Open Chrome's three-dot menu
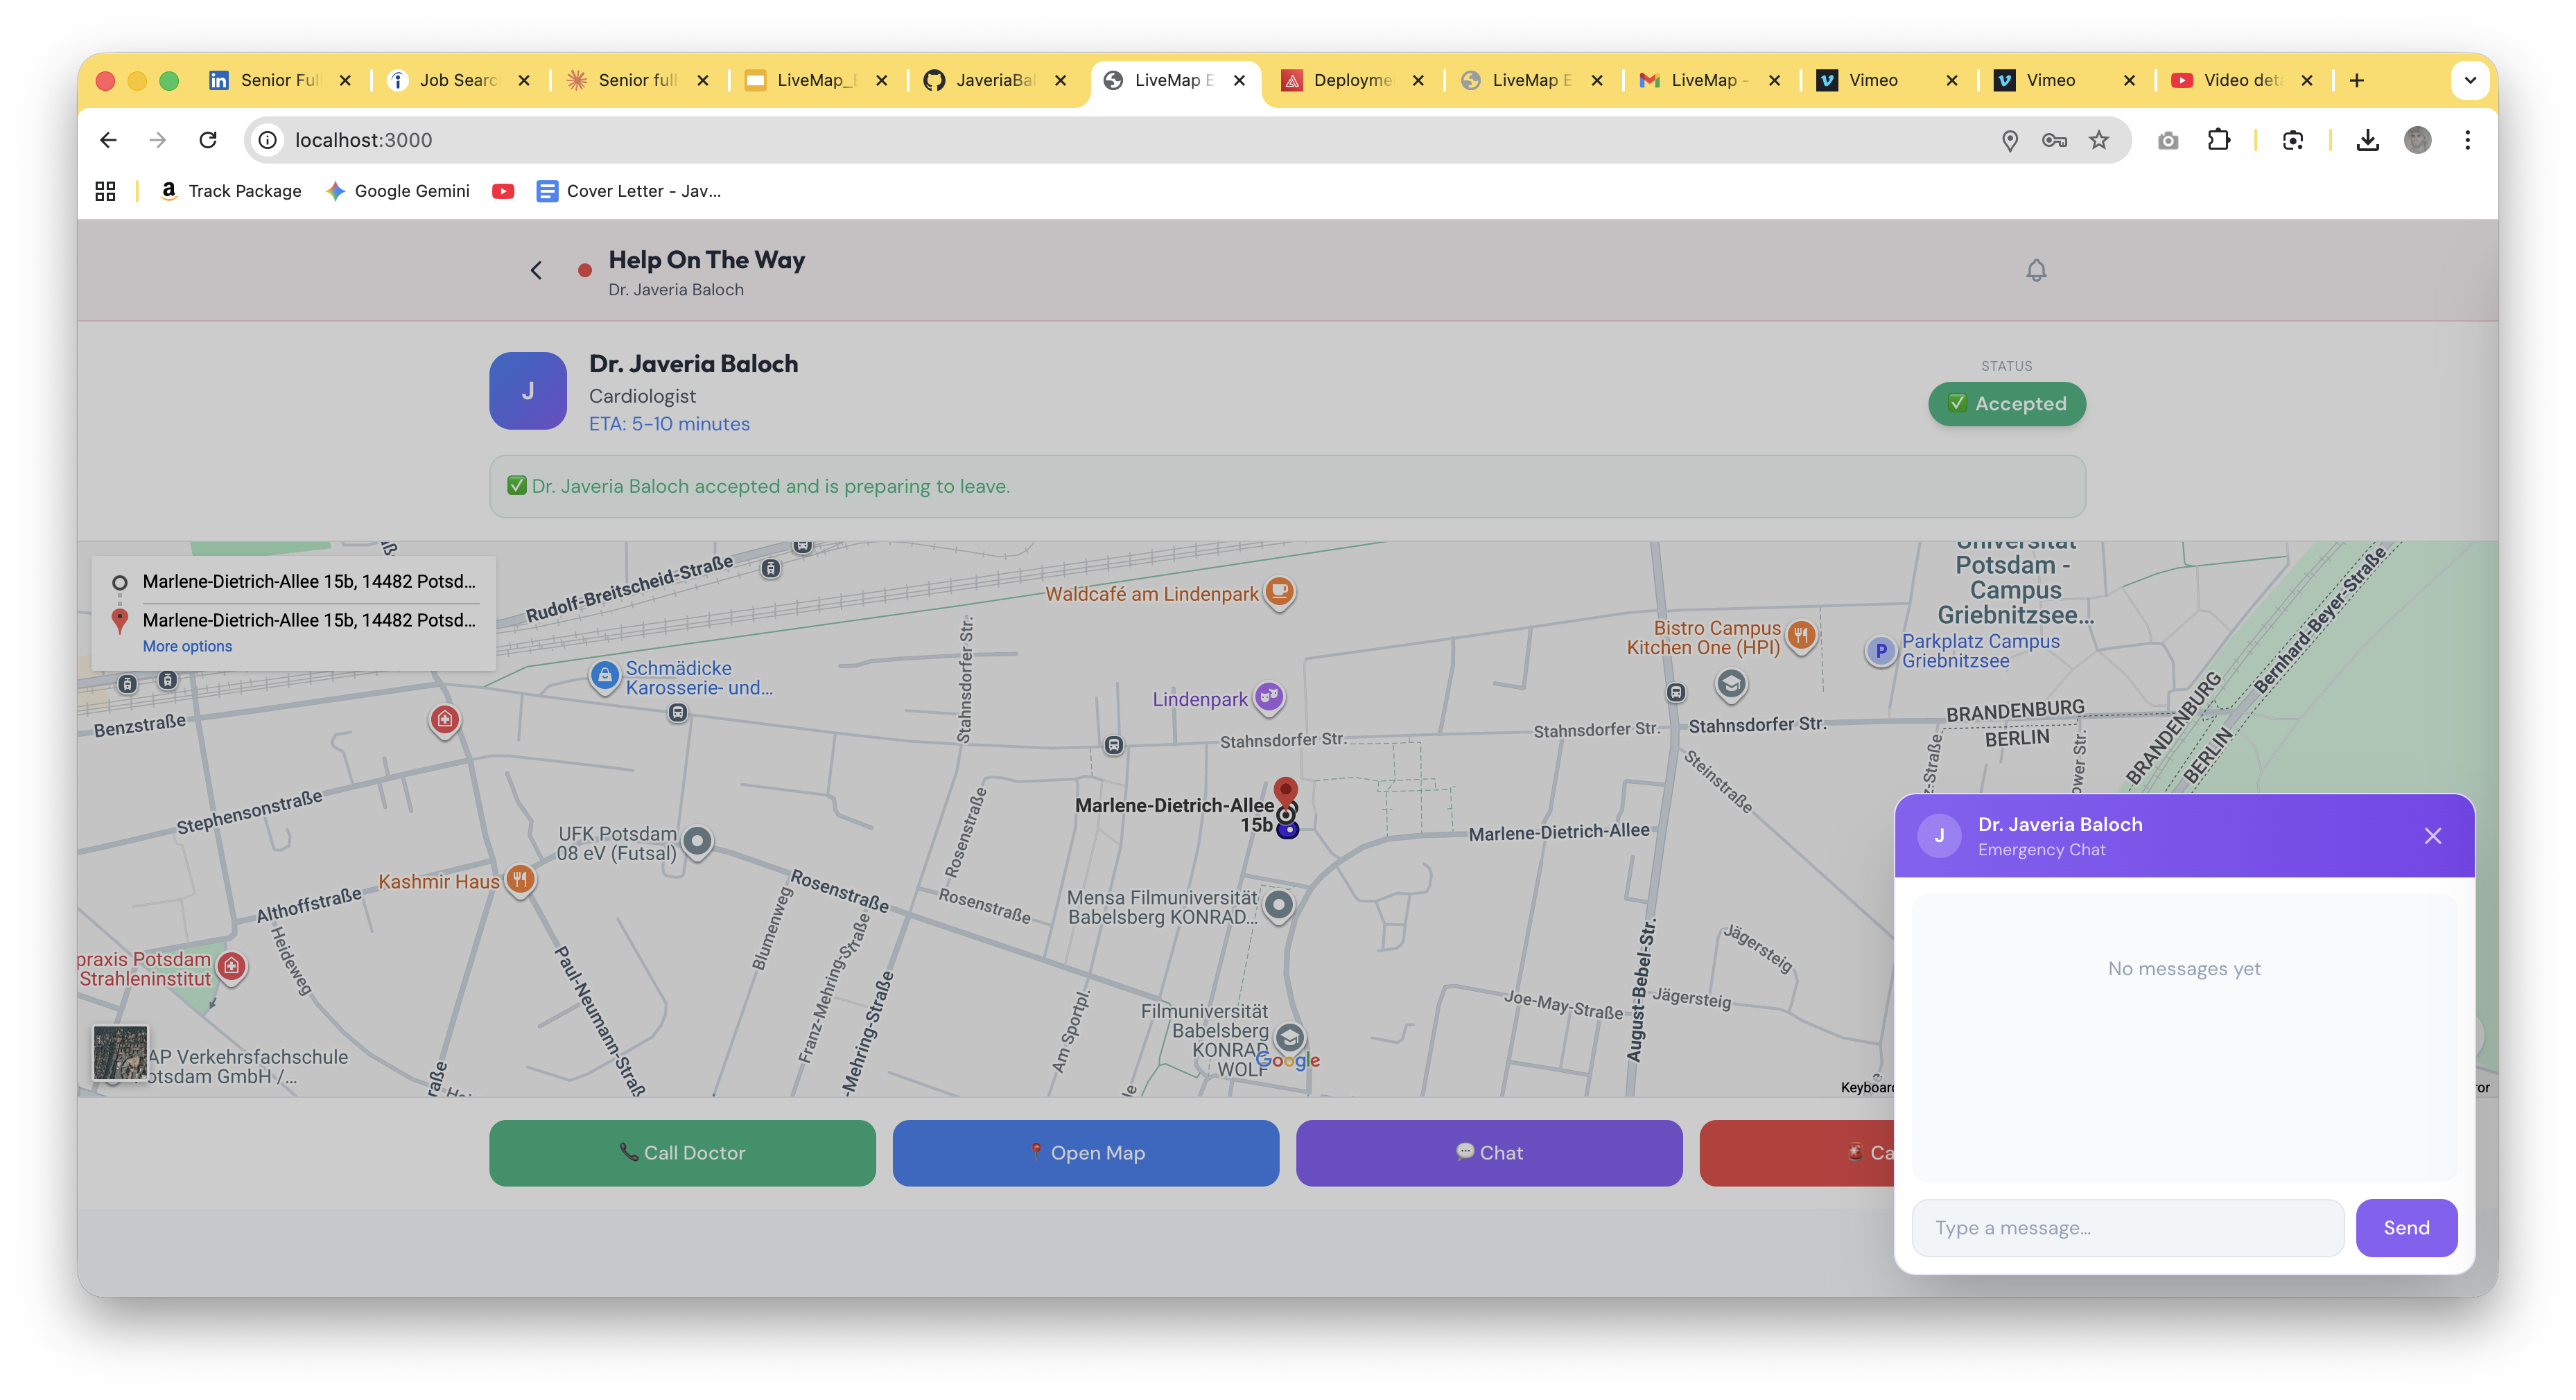Screen dimensions: 2576x1400 2467,140
